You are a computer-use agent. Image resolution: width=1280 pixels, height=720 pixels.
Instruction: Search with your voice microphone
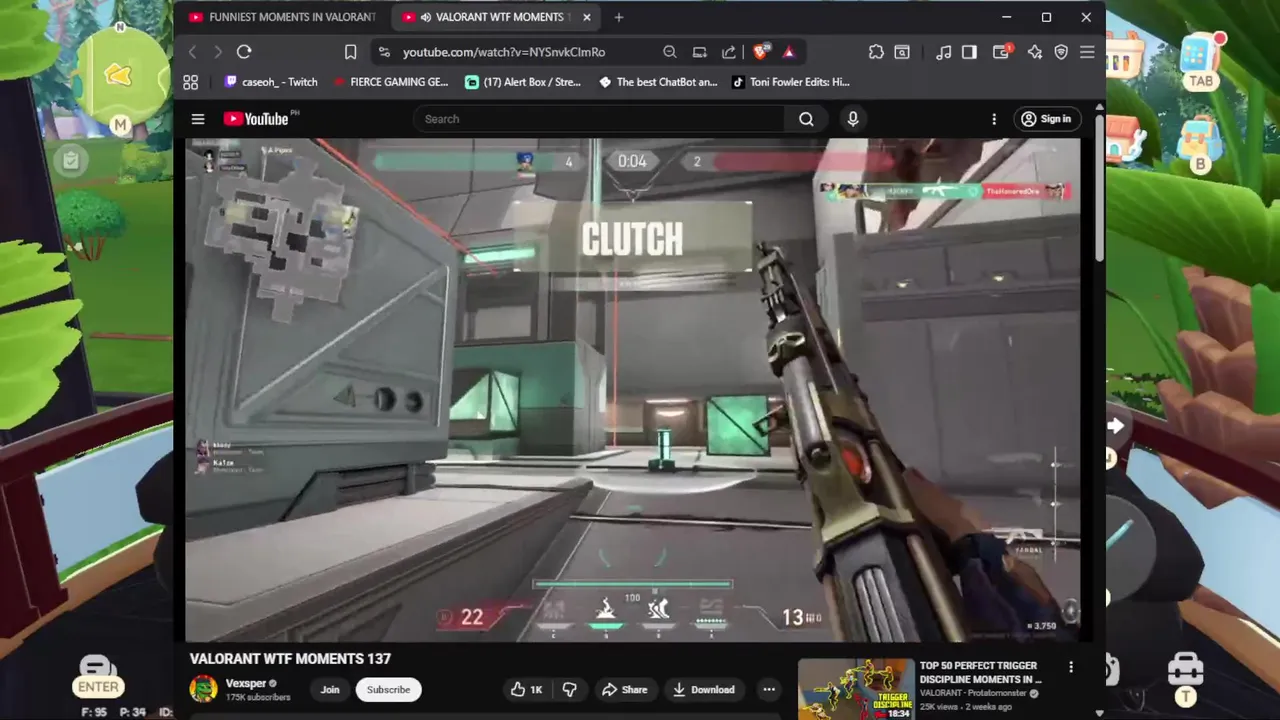pyautogui.click(x=853, y=119)
